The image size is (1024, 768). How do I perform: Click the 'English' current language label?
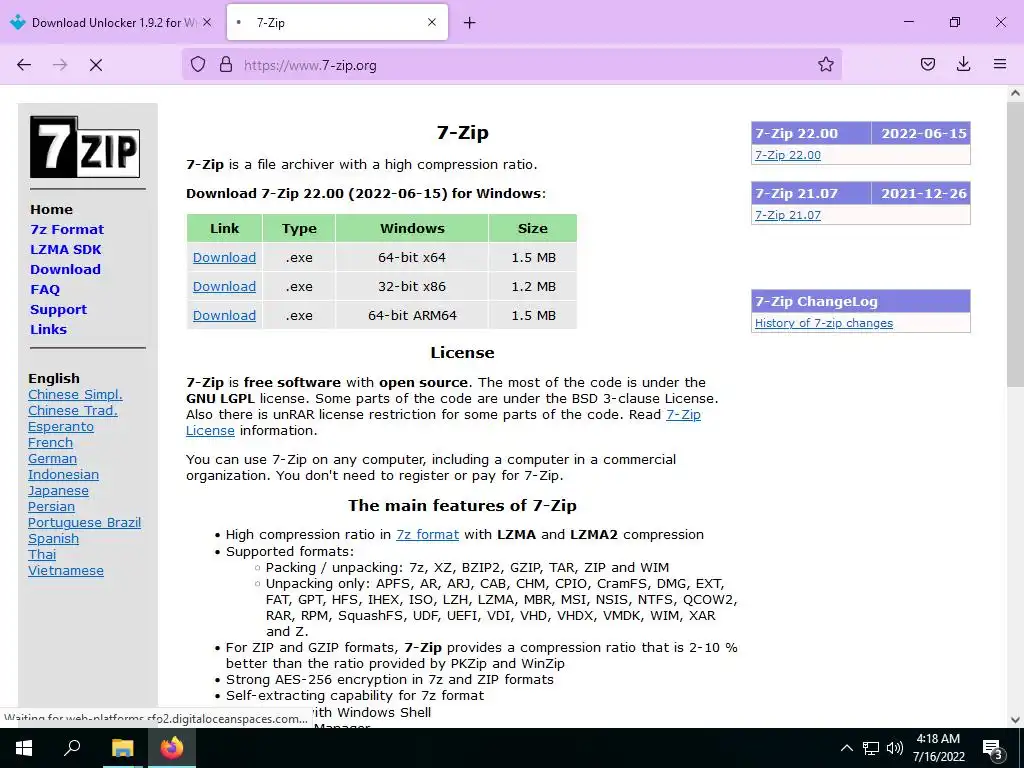[x=54, y=378]
